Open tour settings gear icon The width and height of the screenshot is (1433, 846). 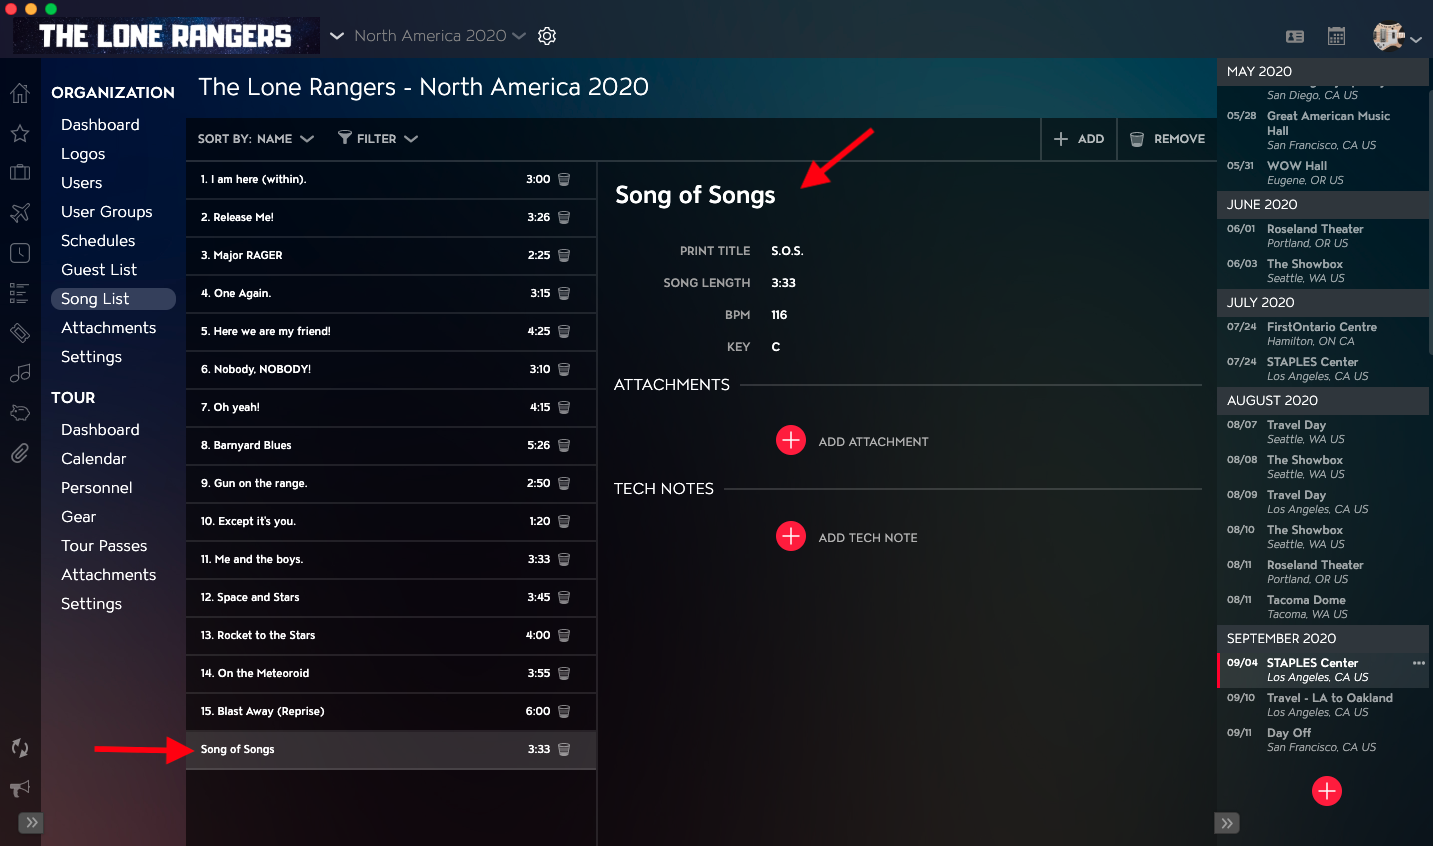click(x=547, y=36)
